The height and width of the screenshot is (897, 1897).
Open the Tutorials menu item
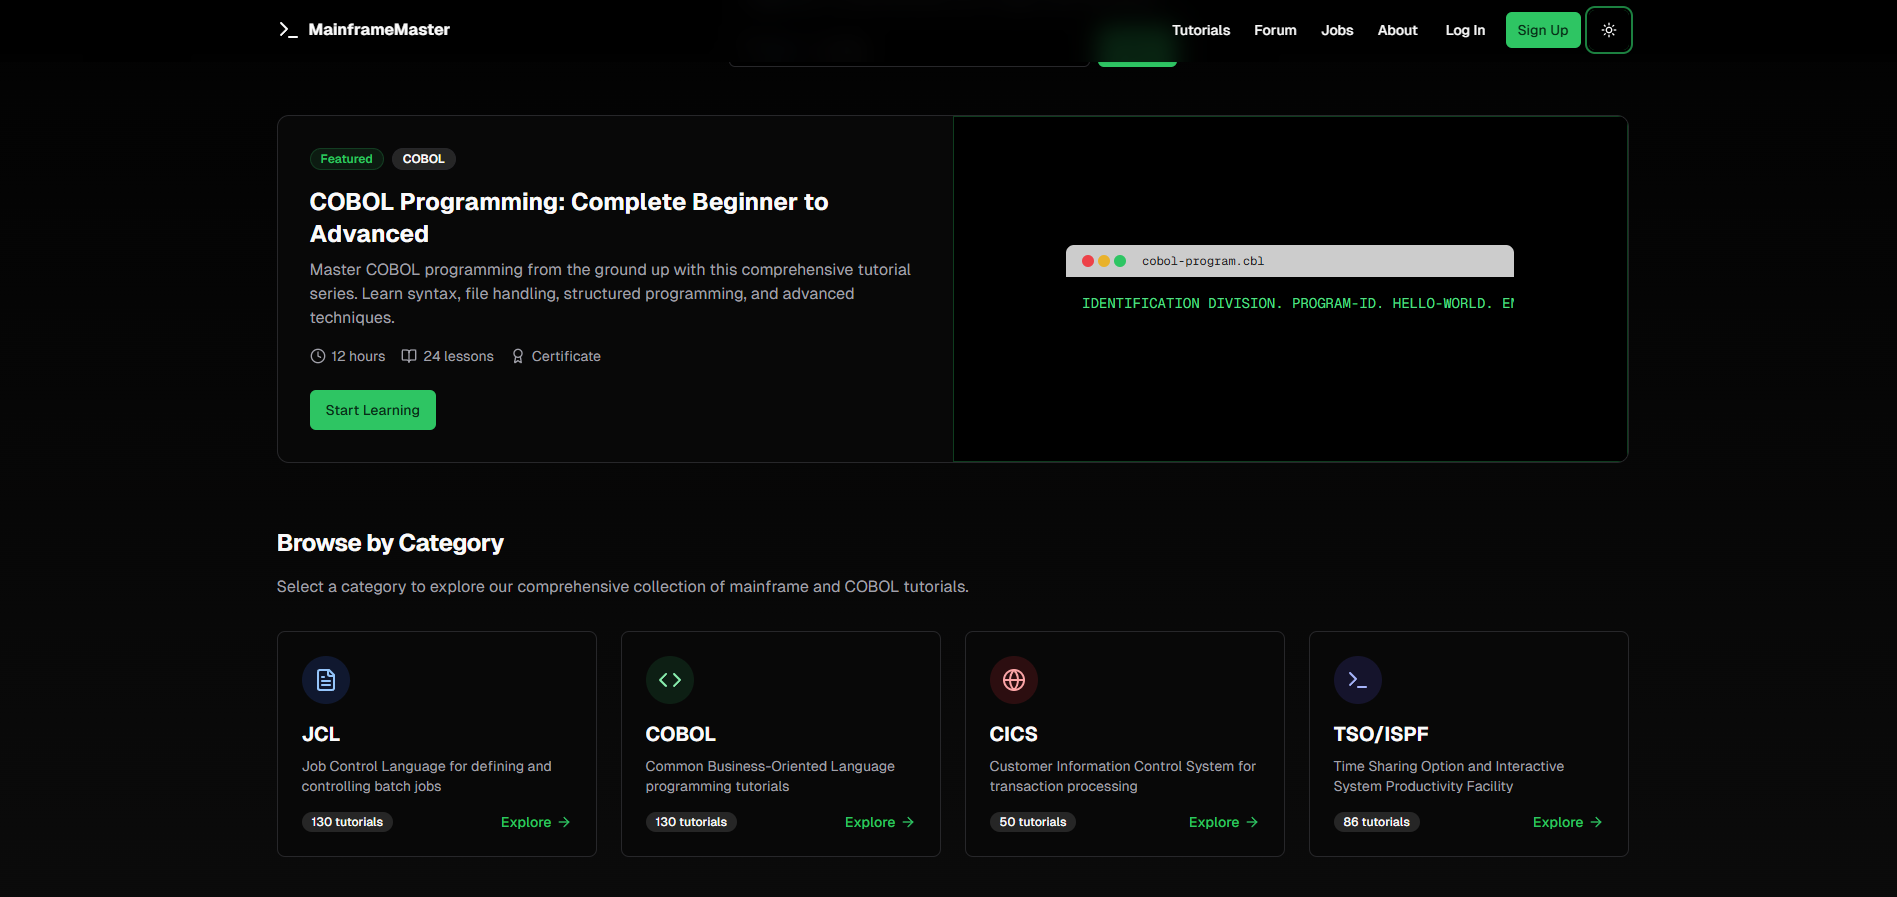click(x=1200, y=30)
